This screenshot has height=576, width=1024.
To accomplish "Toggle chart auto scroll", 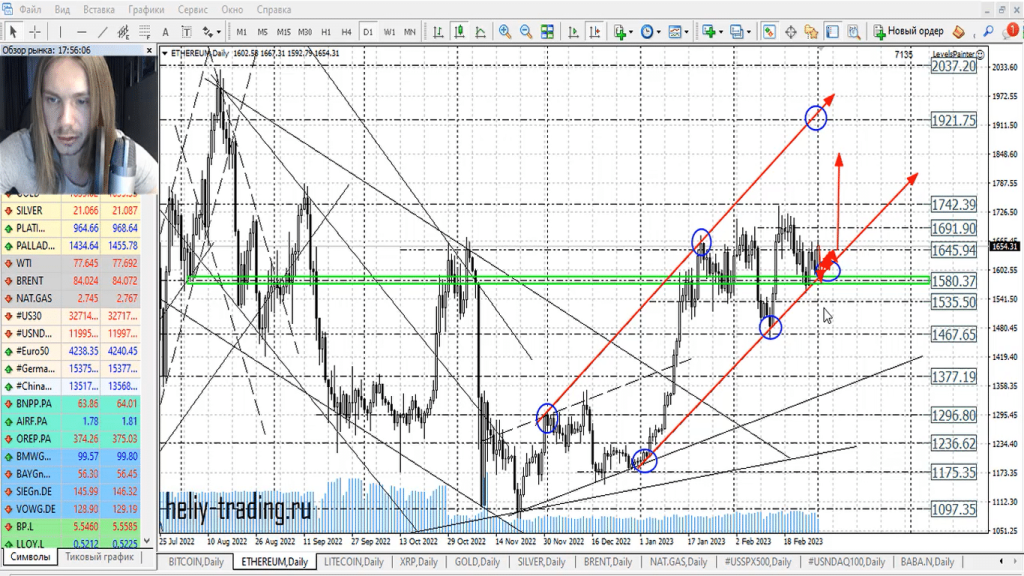I will 574,31.
